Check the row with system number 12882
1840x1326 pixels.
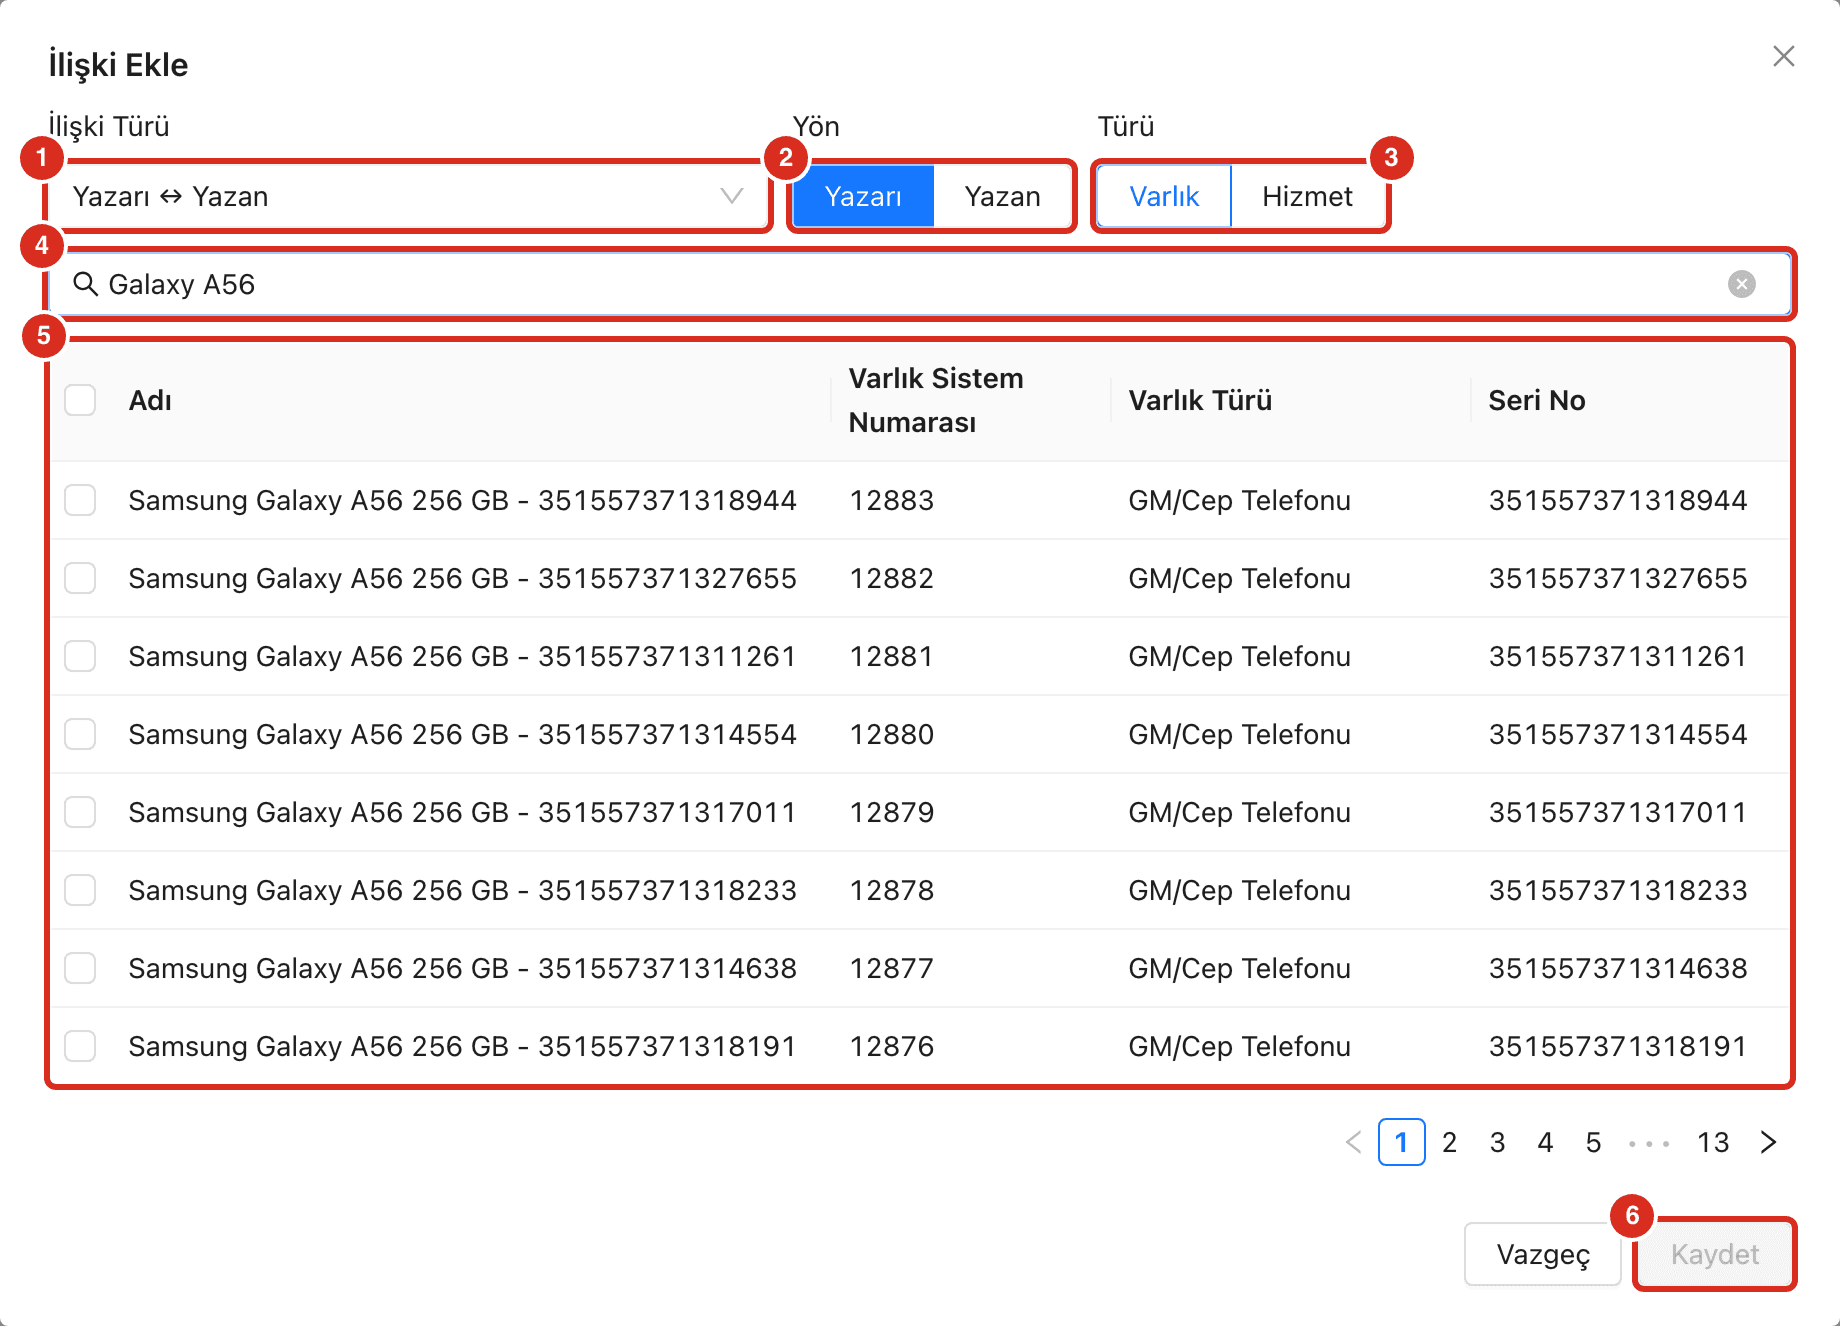(80, 578)
